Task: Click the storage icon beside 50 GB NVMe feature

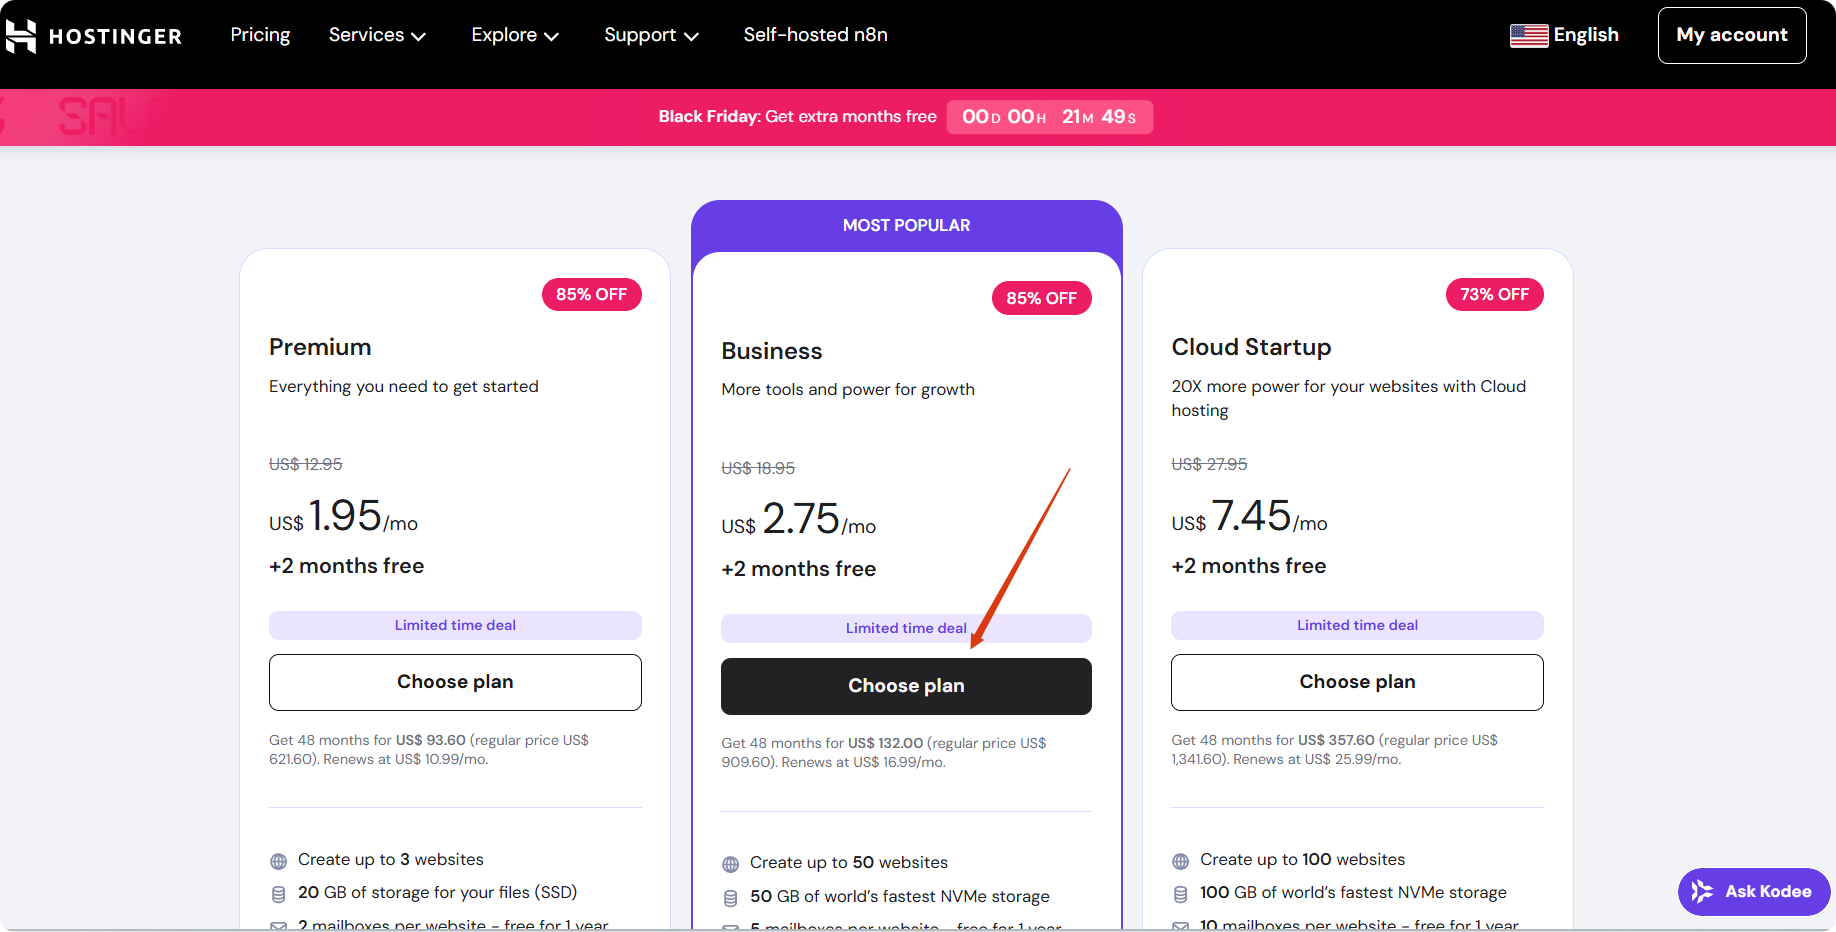Action: click(729, 897)
